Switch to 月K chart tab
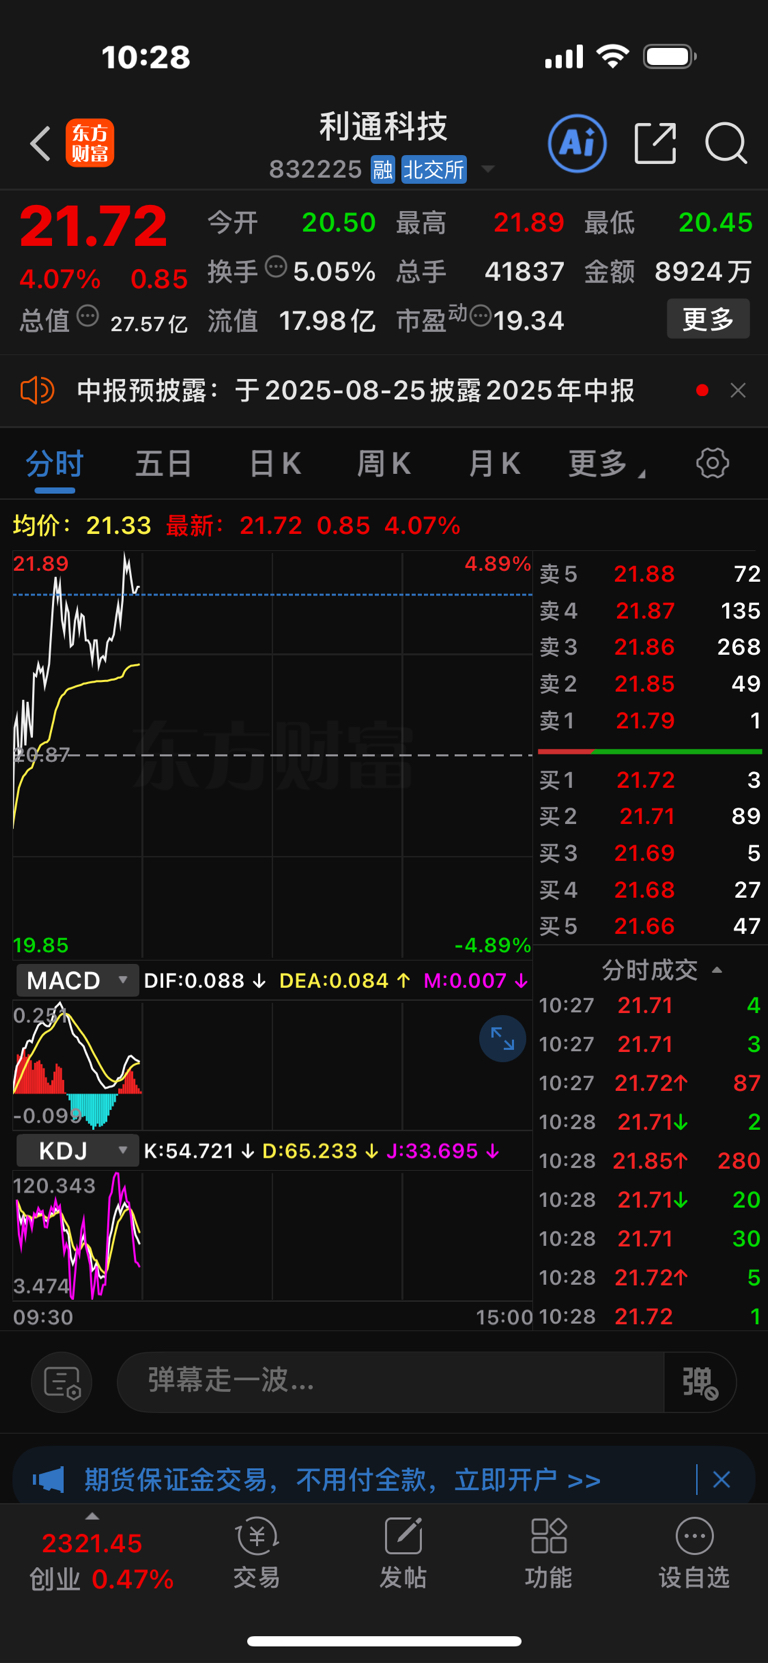 tap(494, 464)
